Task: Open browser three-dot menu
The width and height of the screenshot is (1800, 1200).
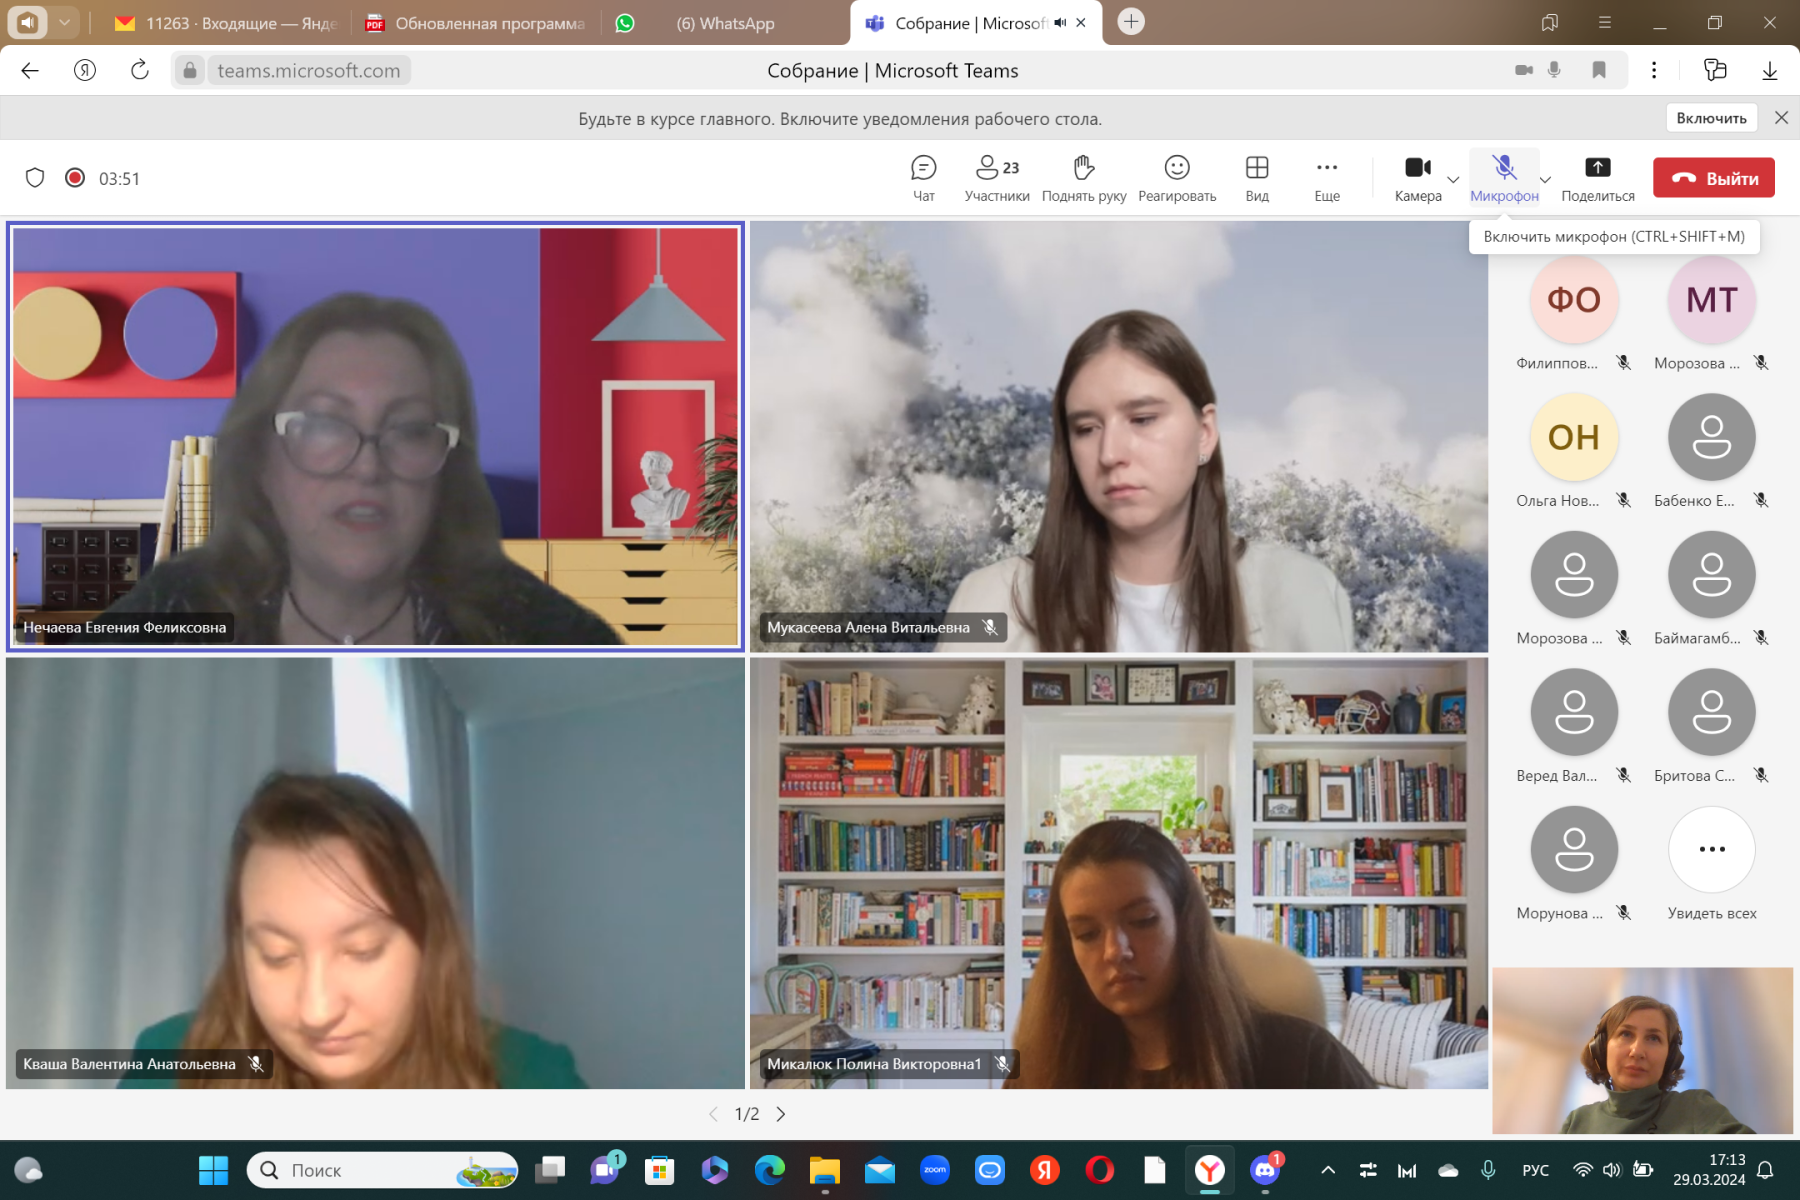Action: tap(1654, 70)
